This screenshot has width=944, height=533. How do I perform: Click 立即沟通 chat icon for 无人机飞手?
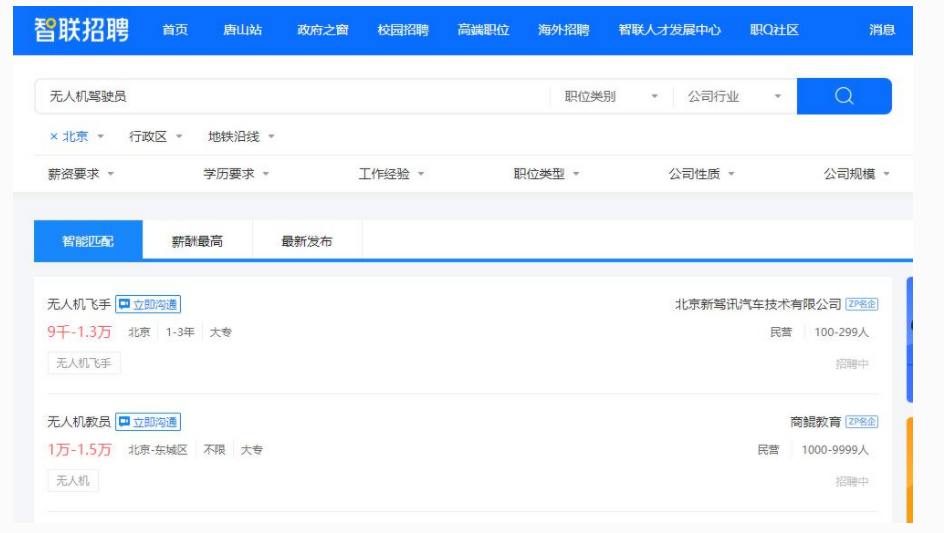coord(148,304)
